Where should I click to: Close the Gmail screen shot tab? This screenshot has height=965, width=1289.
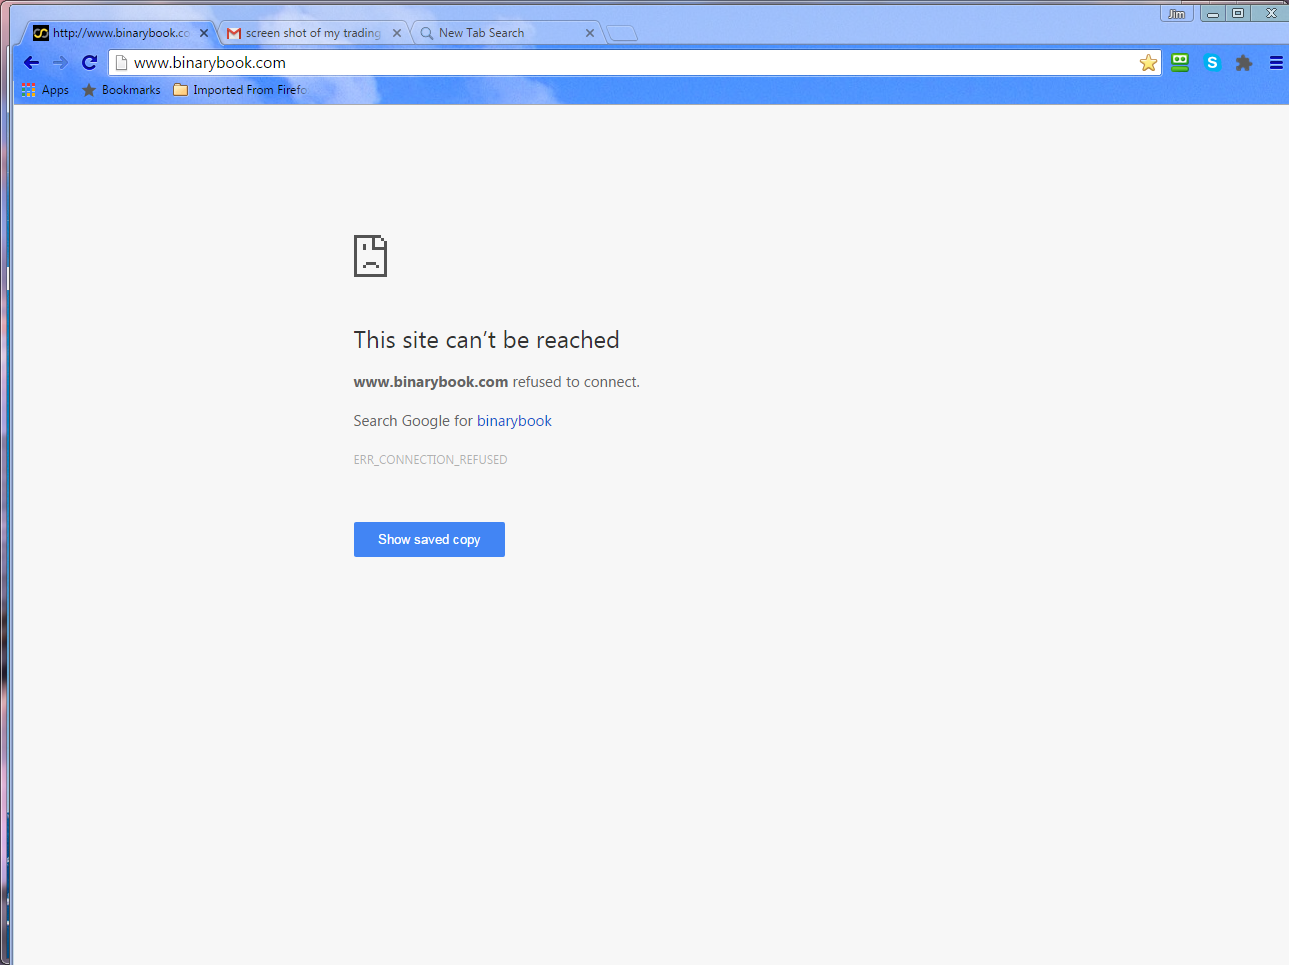[397, 33]
